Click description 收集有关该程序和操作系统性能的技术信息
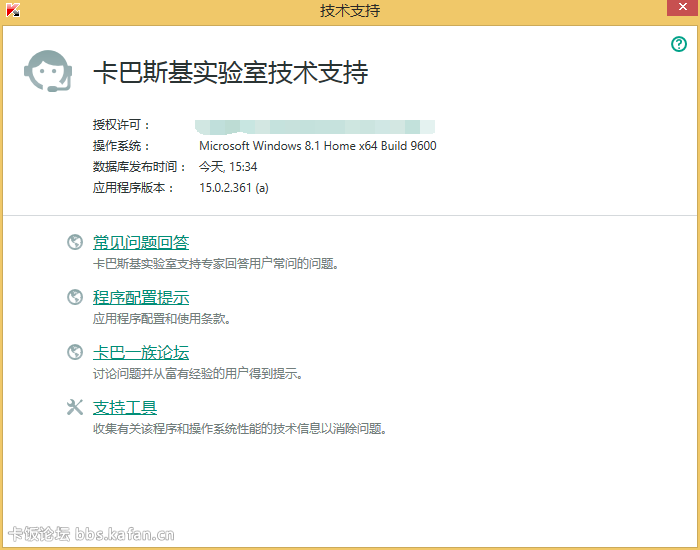700x550 pixels. (240, 429)
